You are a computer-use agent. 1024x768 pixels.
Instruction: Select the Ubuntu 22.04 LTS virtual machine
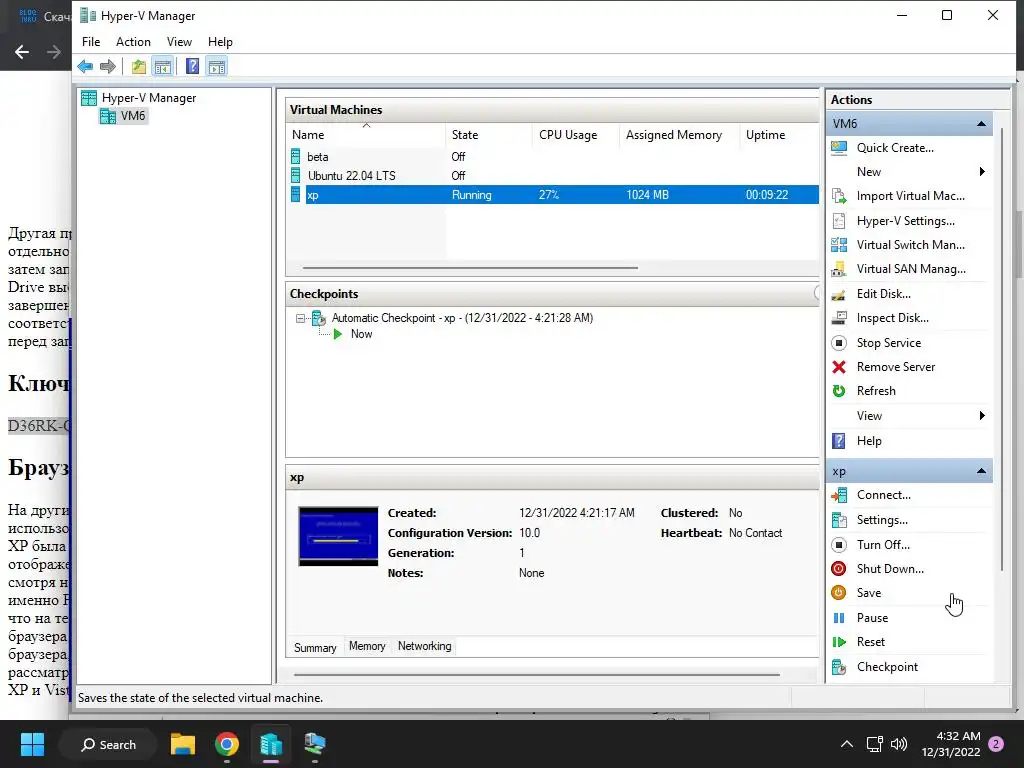(x=552, y=176)
